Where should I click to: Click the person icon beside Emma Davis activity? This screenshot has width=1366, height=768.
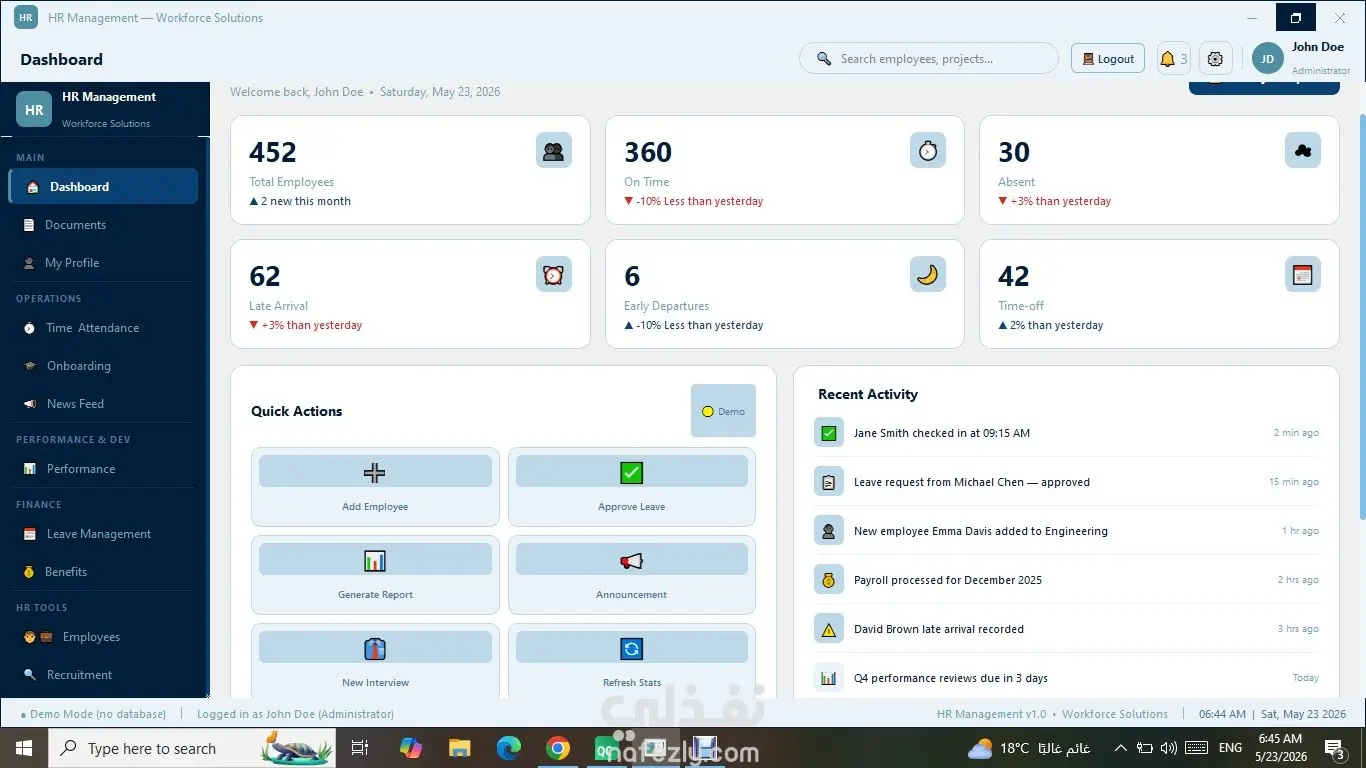[x=828, y=531]
